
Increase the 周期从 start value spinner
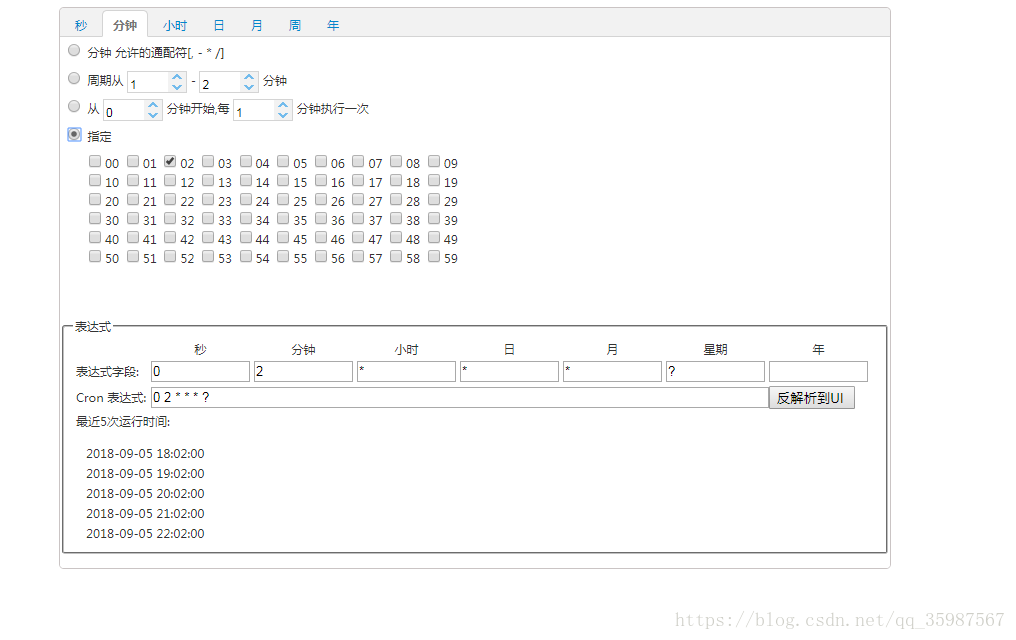[x=177, y=77]
